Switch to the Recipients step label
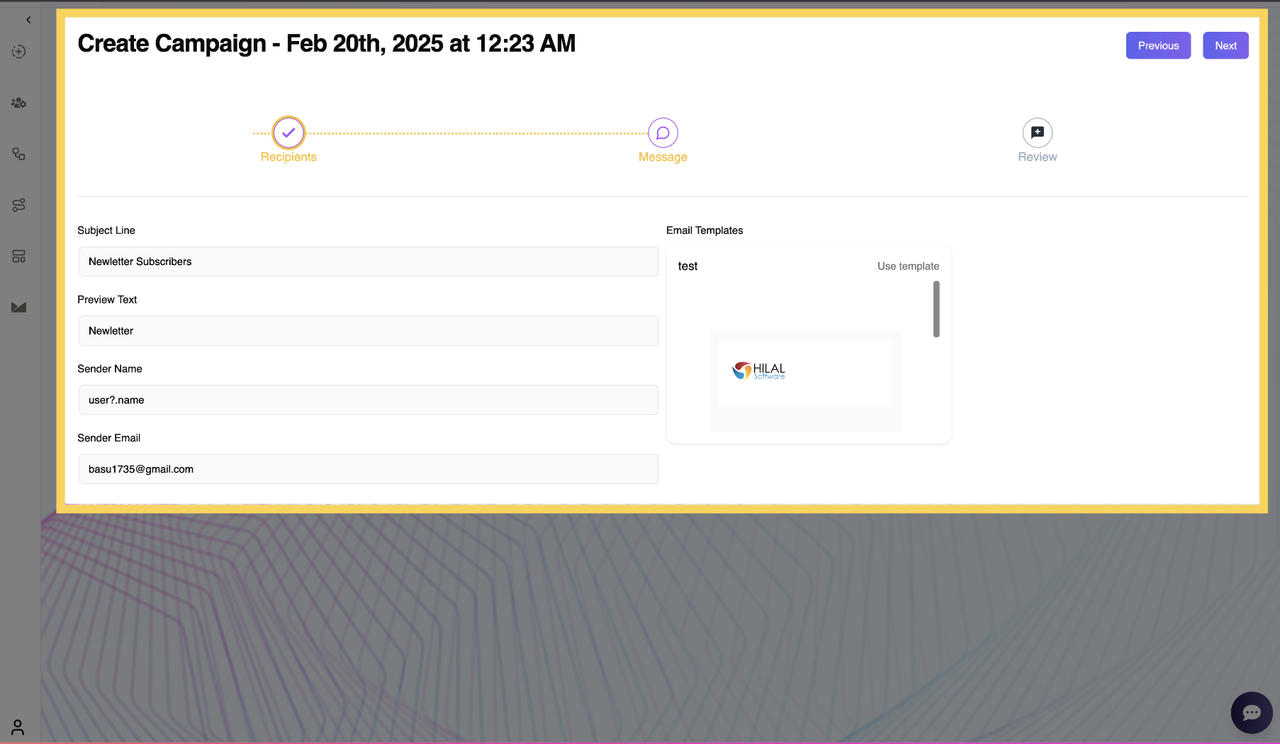This screenshot has width=1280, height=744. (x=288, y=156)
